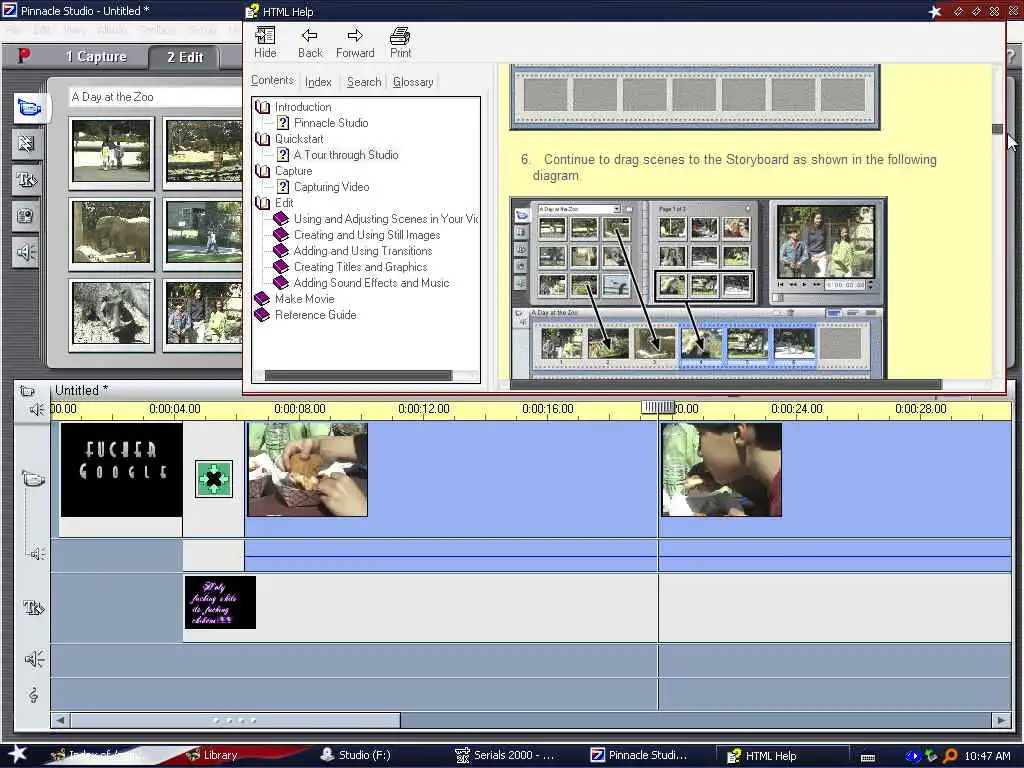Collapse the Capture book in help tree
The height and width of the screenshot is (768, 1024).
(x=263, y=171)
